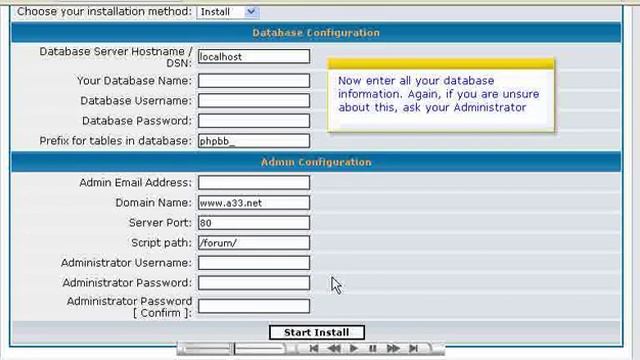Click the play button in player bar
Image resolution: width=640 pixels, height=360 pixels.
(354, 349)
